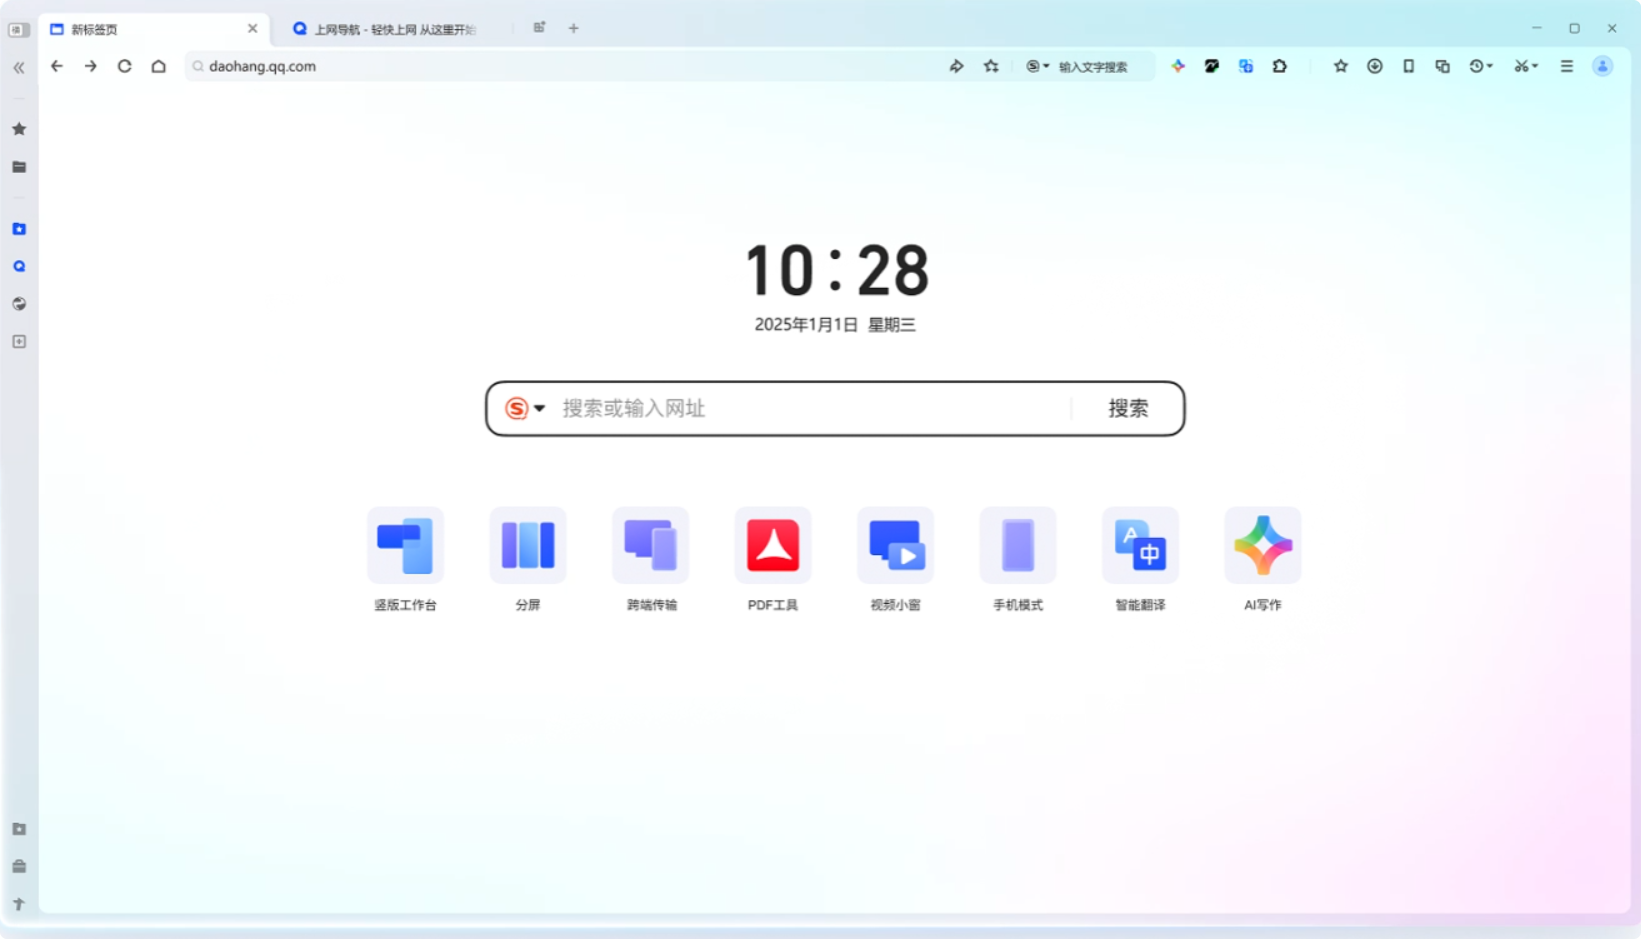Switch to 手机模式 phone mode
The height and width of the screenshot is (939, 1641).
point(1017,546)
